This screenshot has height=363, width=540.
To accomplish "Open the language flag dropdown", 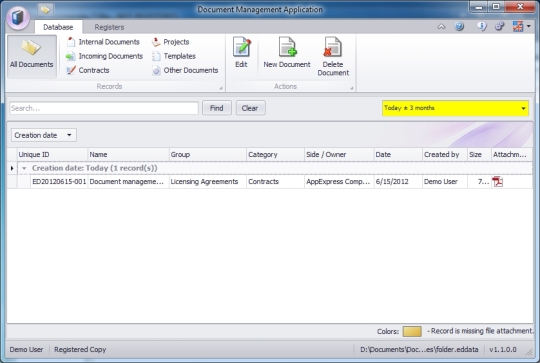I will tap(521, 26).
